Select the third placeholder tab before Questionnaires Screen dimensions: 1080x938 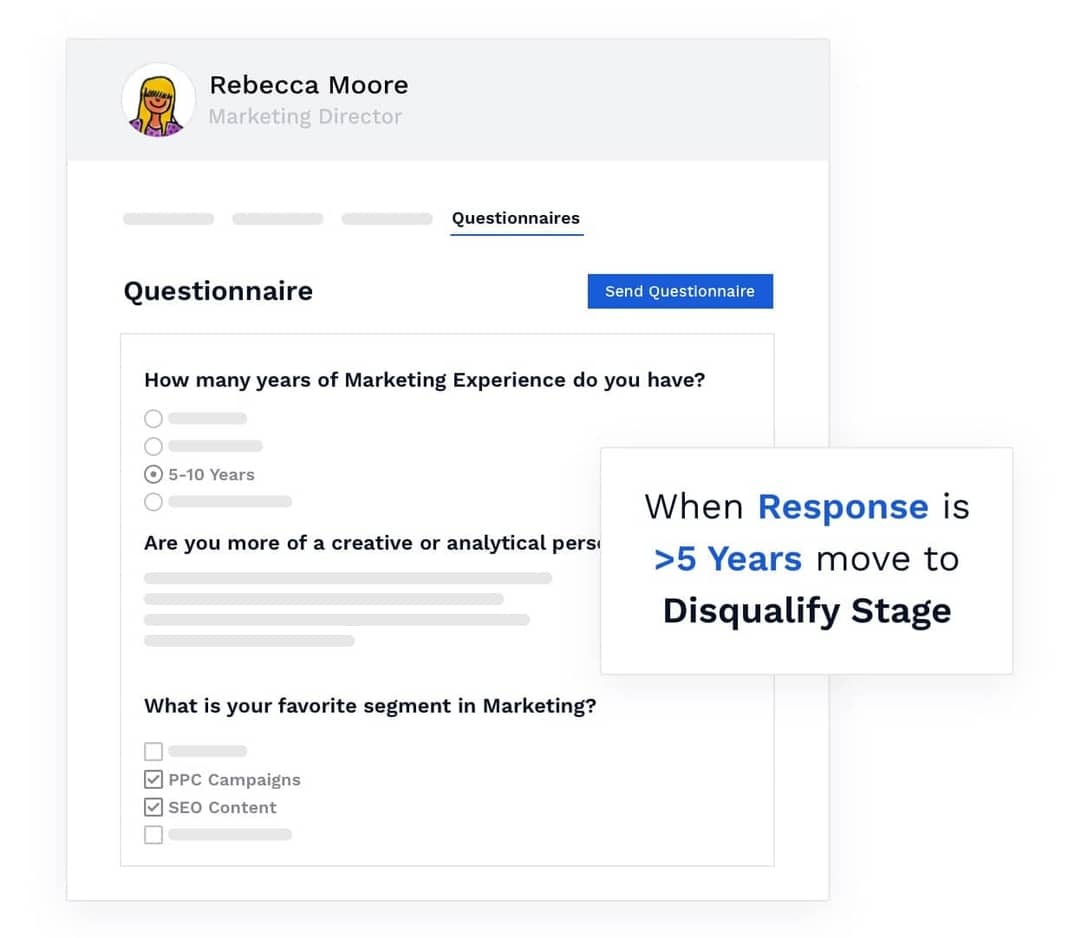[x=387, y=218]
